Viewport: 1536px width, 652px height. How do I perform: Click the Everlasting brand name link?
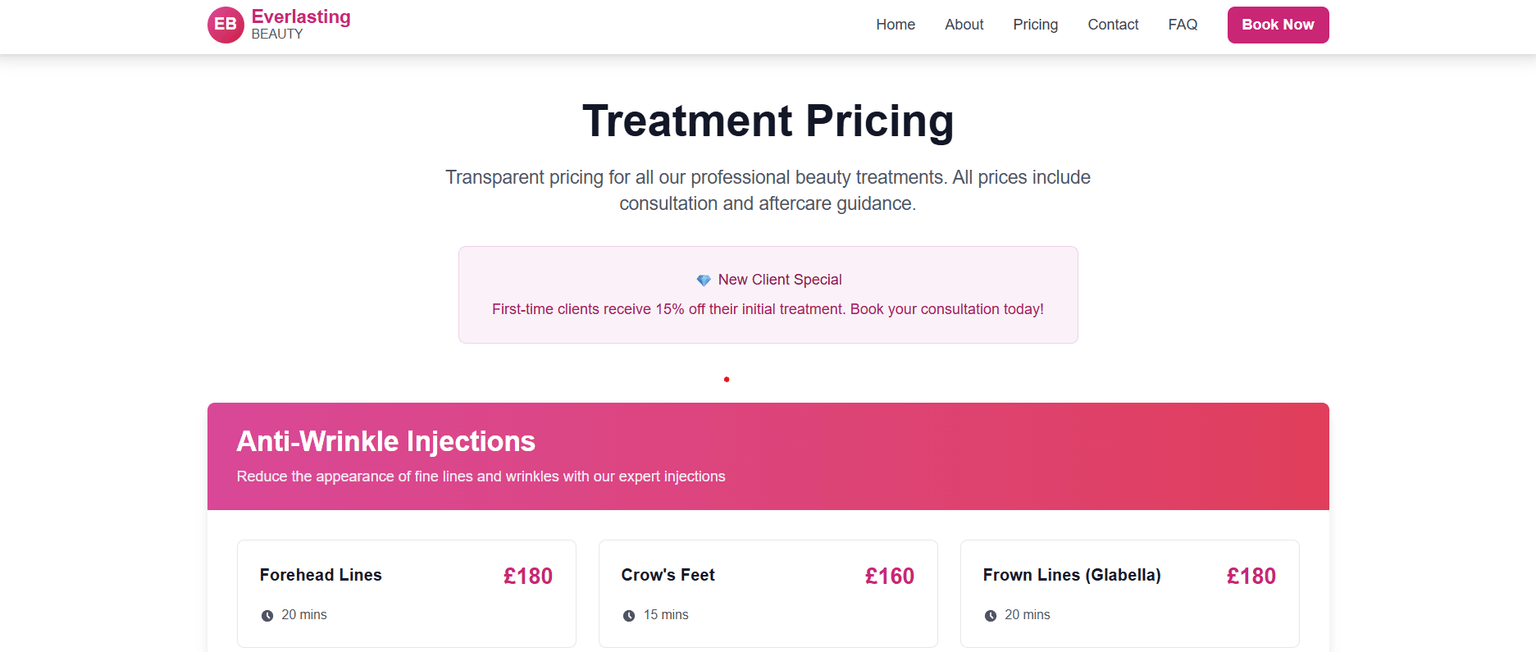click(x=301, y=17)
